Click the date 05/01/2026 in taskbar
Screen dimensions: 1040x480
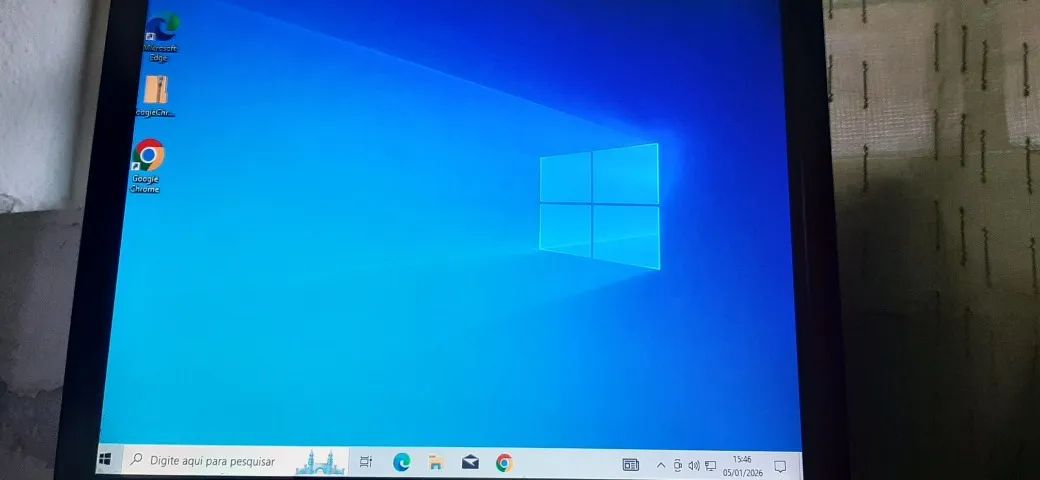(742, 472)
